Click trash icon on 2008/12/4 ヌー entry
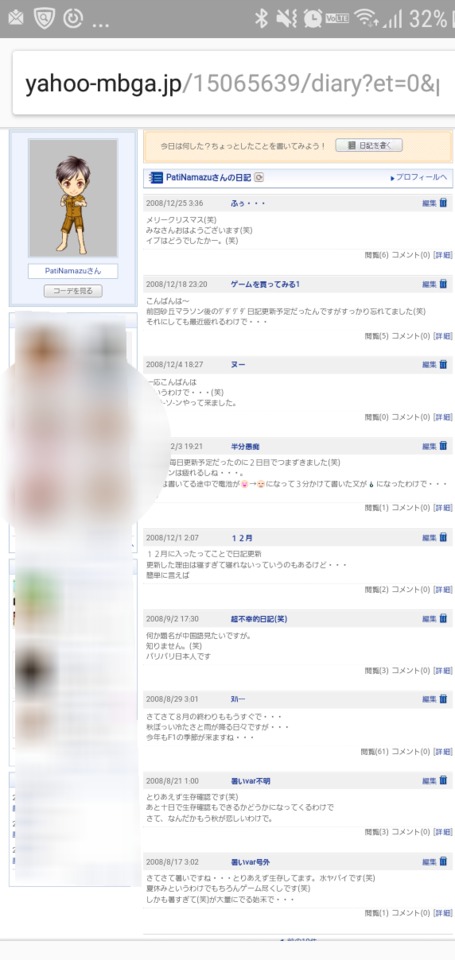Screen dimensions: 455x960 coord(443,364)
